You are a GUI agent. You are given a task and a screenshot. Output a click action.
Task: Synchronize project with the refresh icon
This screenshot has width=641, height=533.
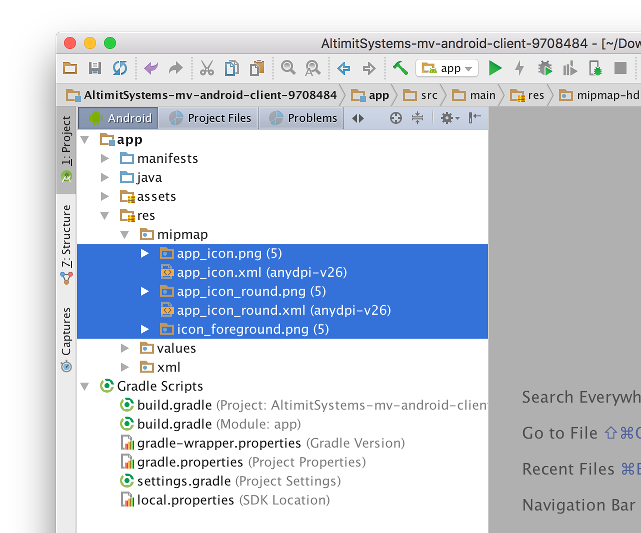tap(120, 68)
